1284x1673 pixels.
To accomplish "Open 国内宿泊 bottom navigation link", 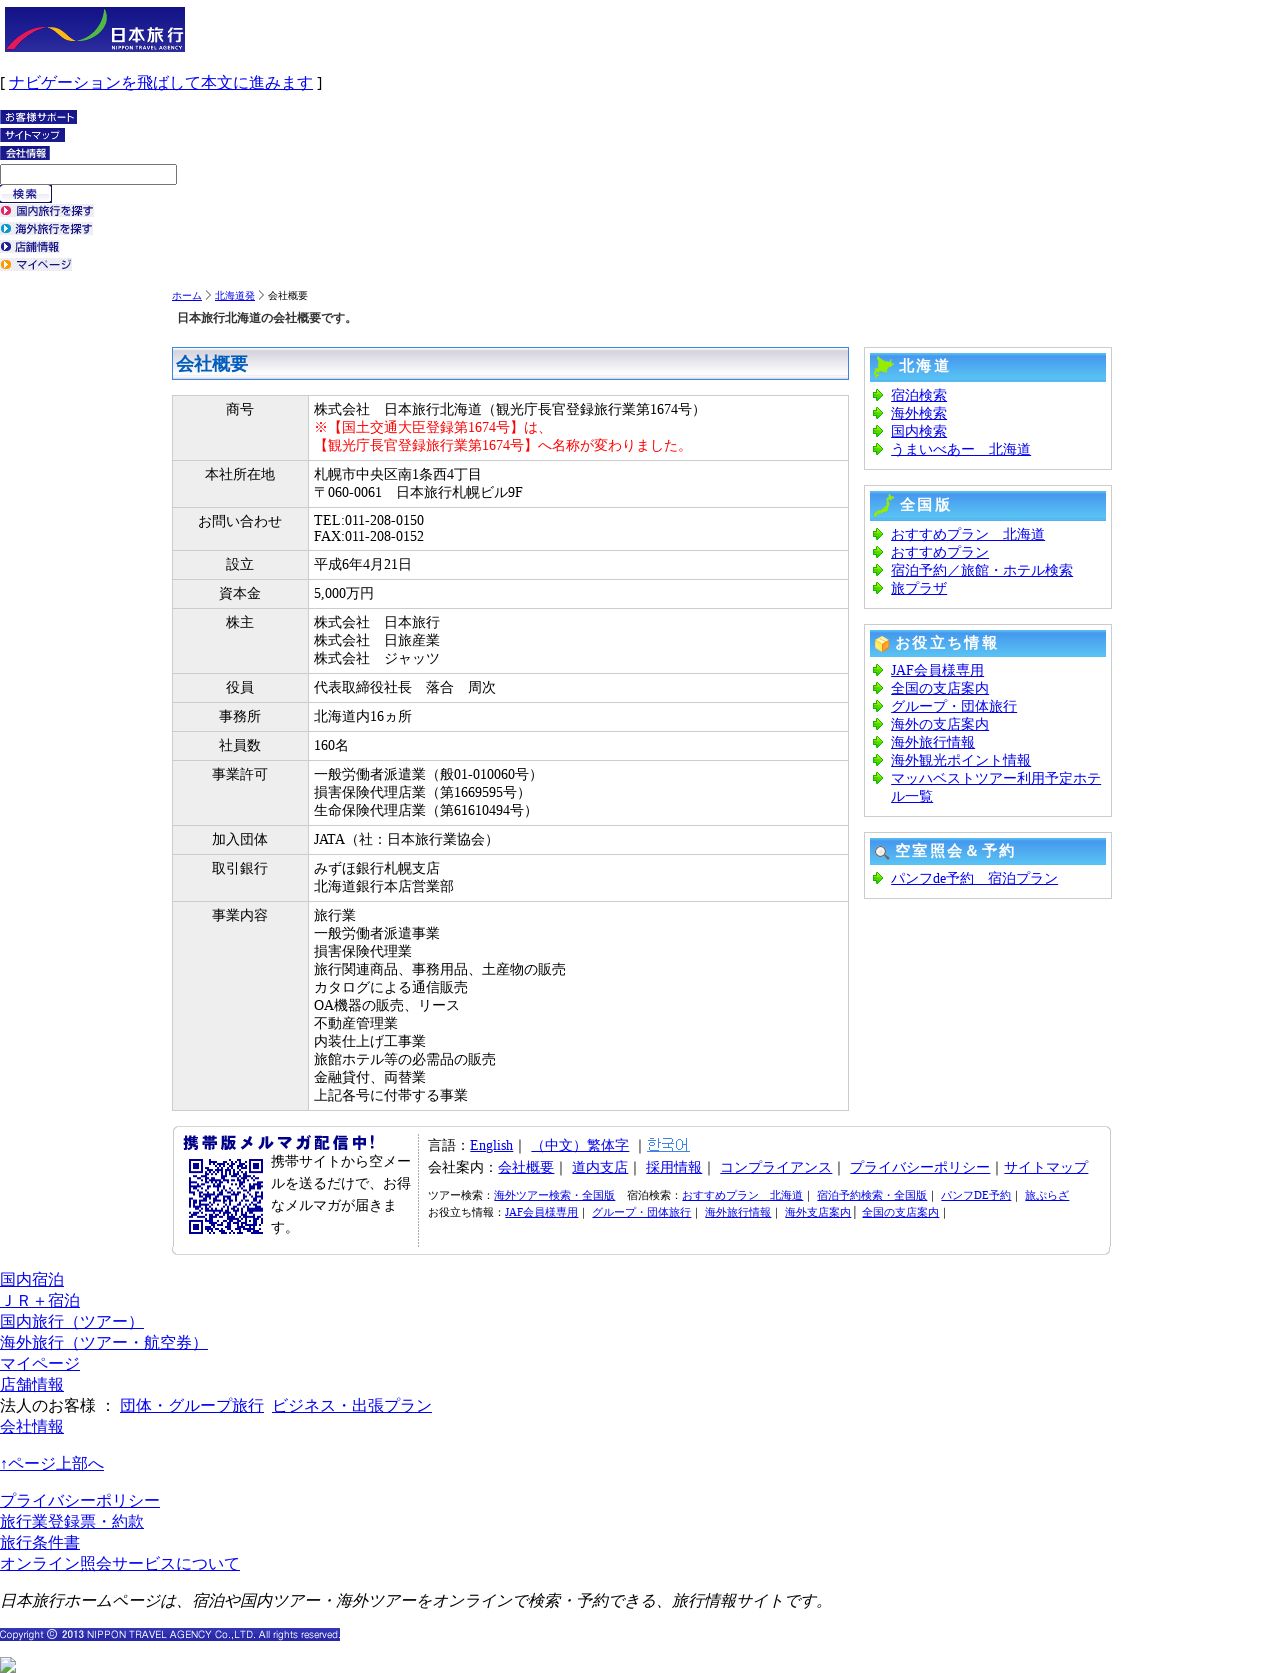I will [32, 1279].
